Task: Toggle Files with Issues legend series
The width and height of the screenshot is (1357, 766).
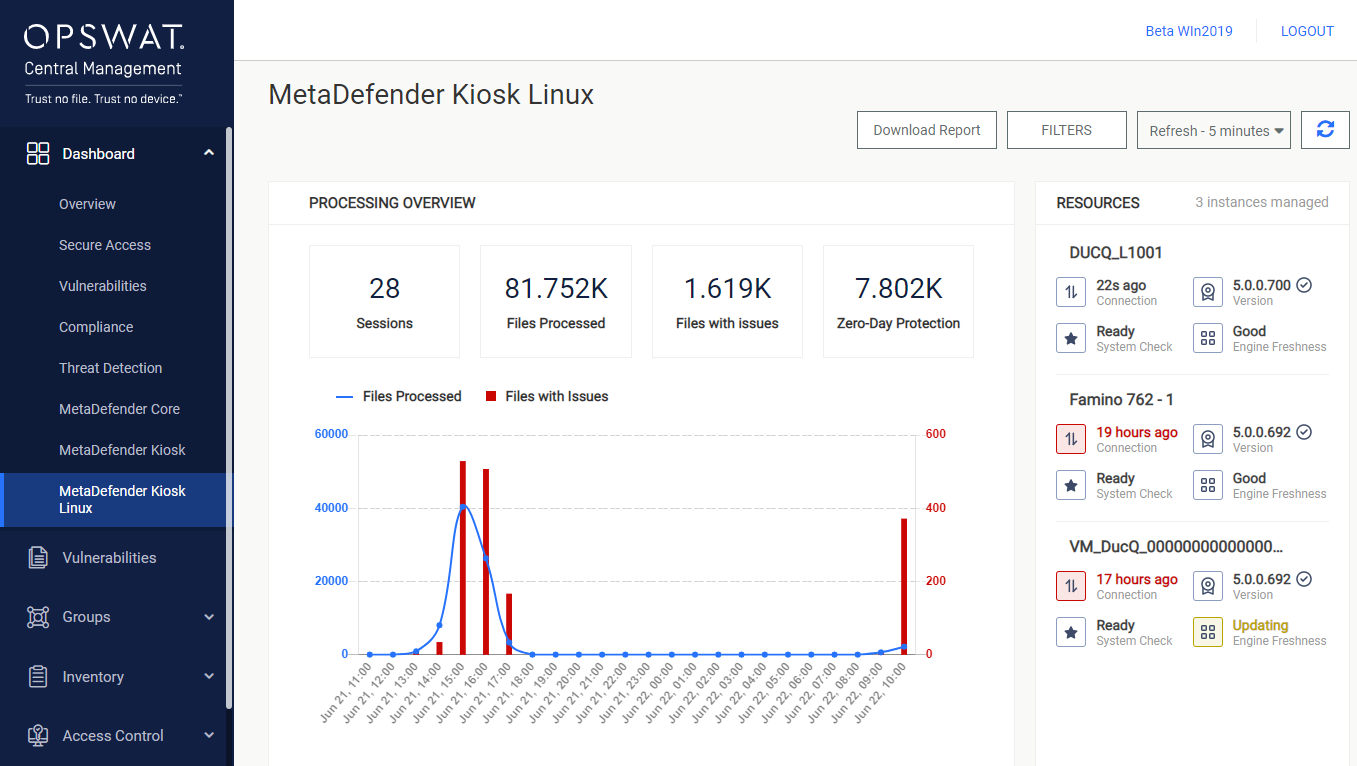Action: coord(547,396)
